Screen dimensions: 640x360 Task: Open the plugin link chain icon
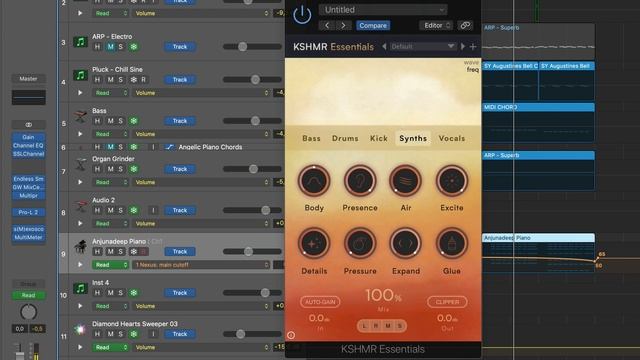tap(465, 25)
